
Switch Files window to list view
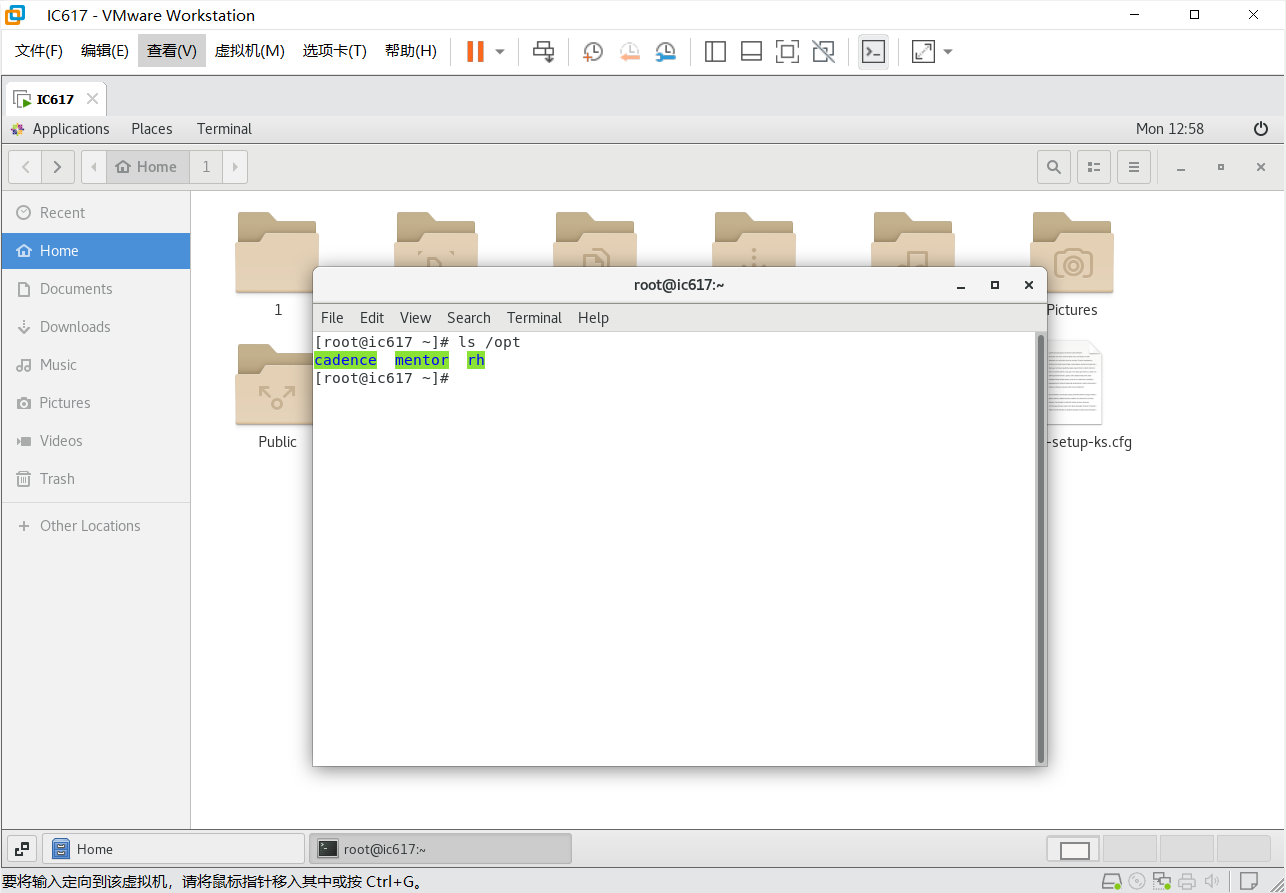(1094, 167)
